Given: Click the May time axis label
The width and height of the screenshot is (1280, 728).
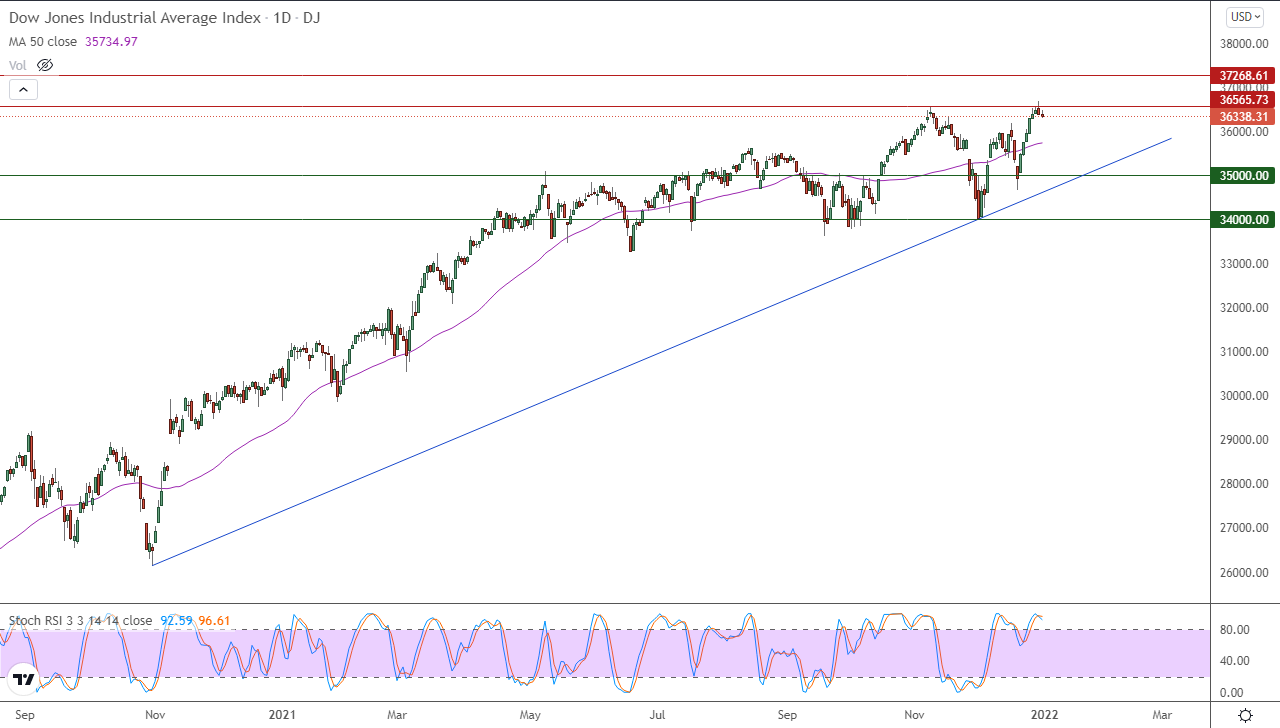Looking at the screenshot, I should coord(531,715).
